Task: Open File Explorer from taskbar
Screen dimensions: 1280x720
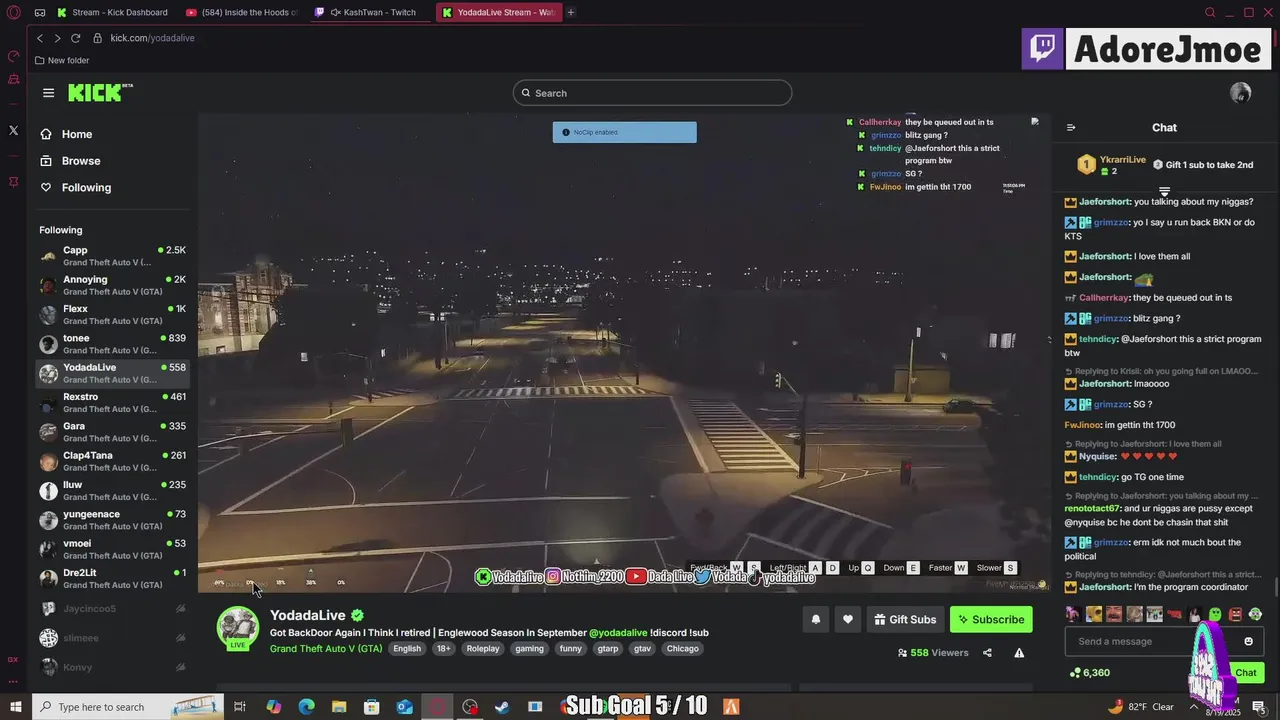Action: [x=339, y=707]
